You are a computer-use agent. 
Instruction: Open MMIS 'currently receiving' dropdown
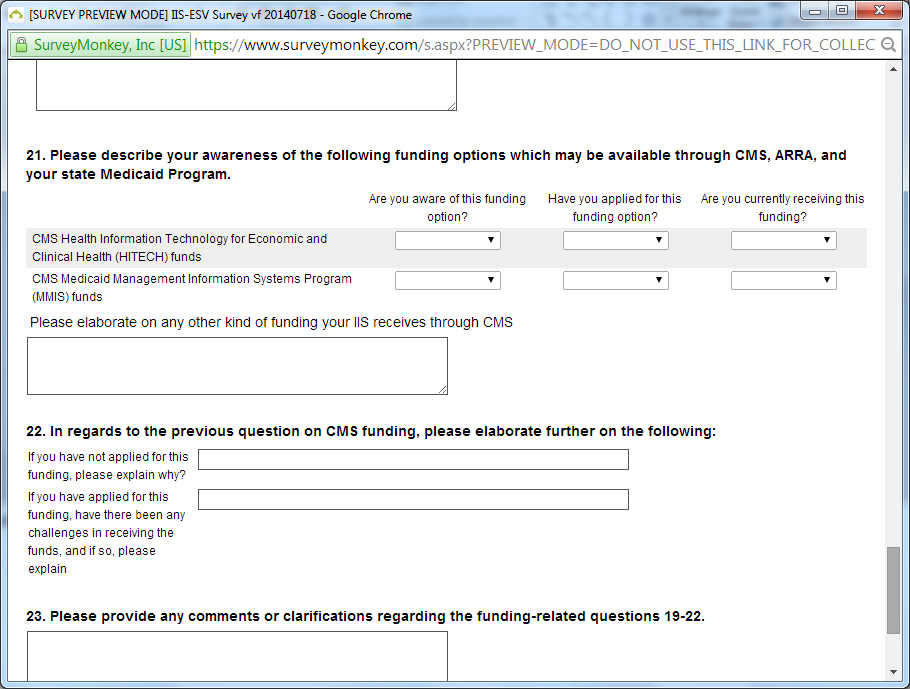[783, 280]
